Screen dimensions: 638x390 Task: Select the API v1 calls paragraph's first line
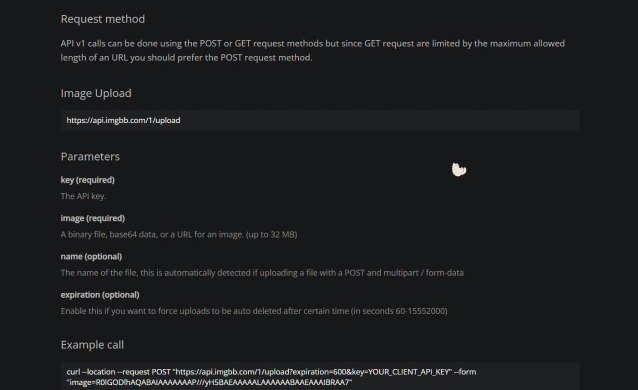pyautogui.click(x=312, y=44)
